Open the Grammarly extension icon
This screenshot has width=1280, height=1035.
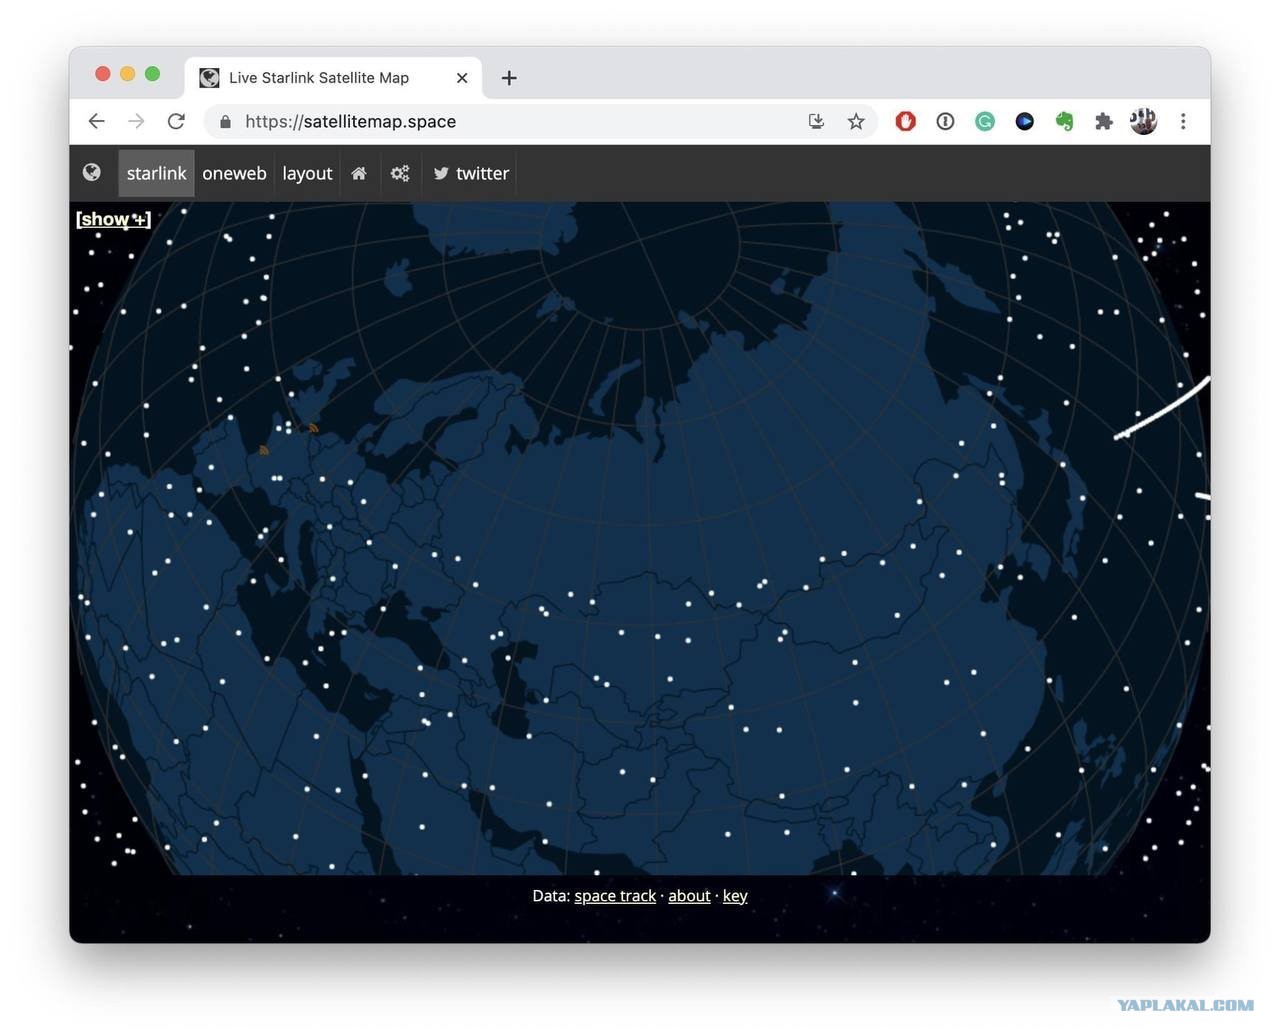point(985,121)
